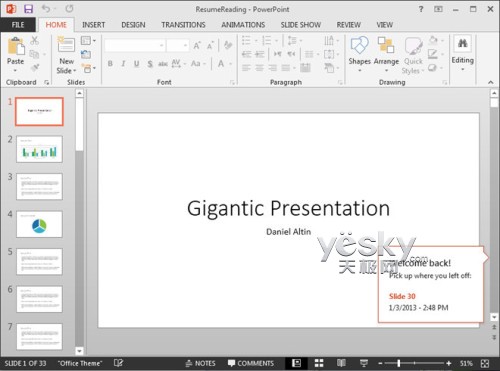Switch to REVIEW tab
500x371 pixels.
[348, 25]
